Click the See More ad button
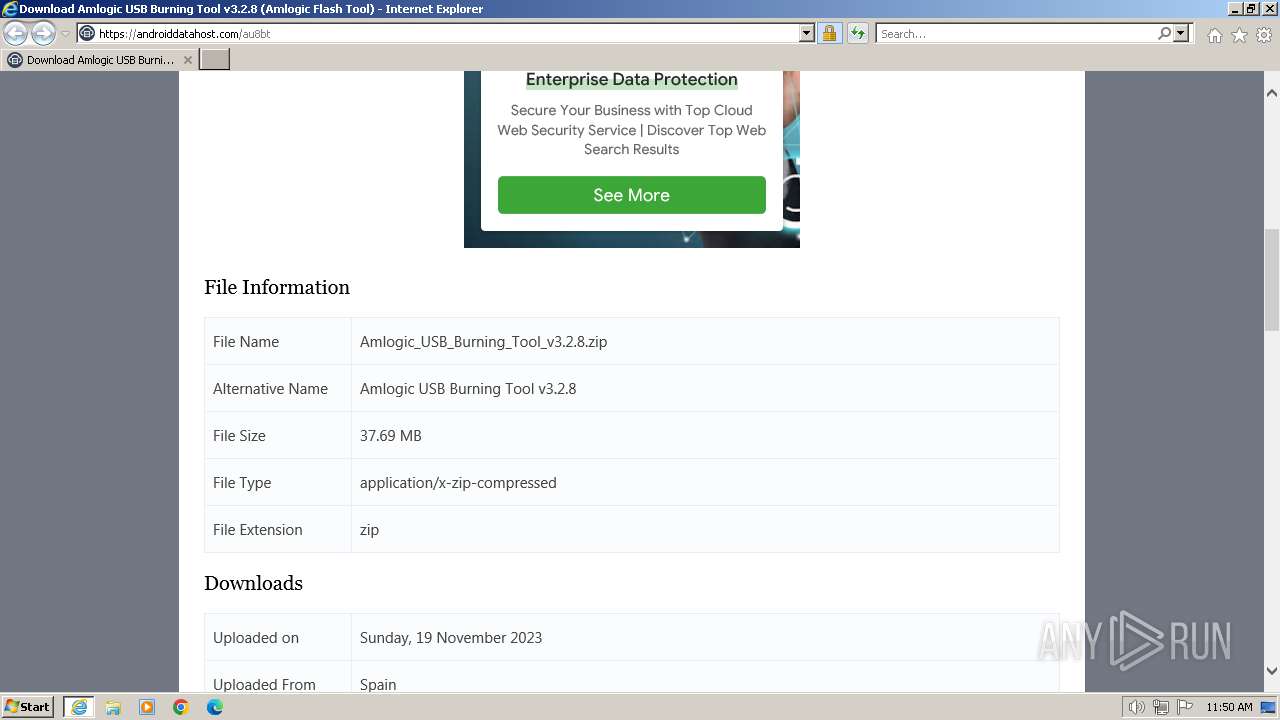Viewport: 1280px width, 720px height. (632, 195)
